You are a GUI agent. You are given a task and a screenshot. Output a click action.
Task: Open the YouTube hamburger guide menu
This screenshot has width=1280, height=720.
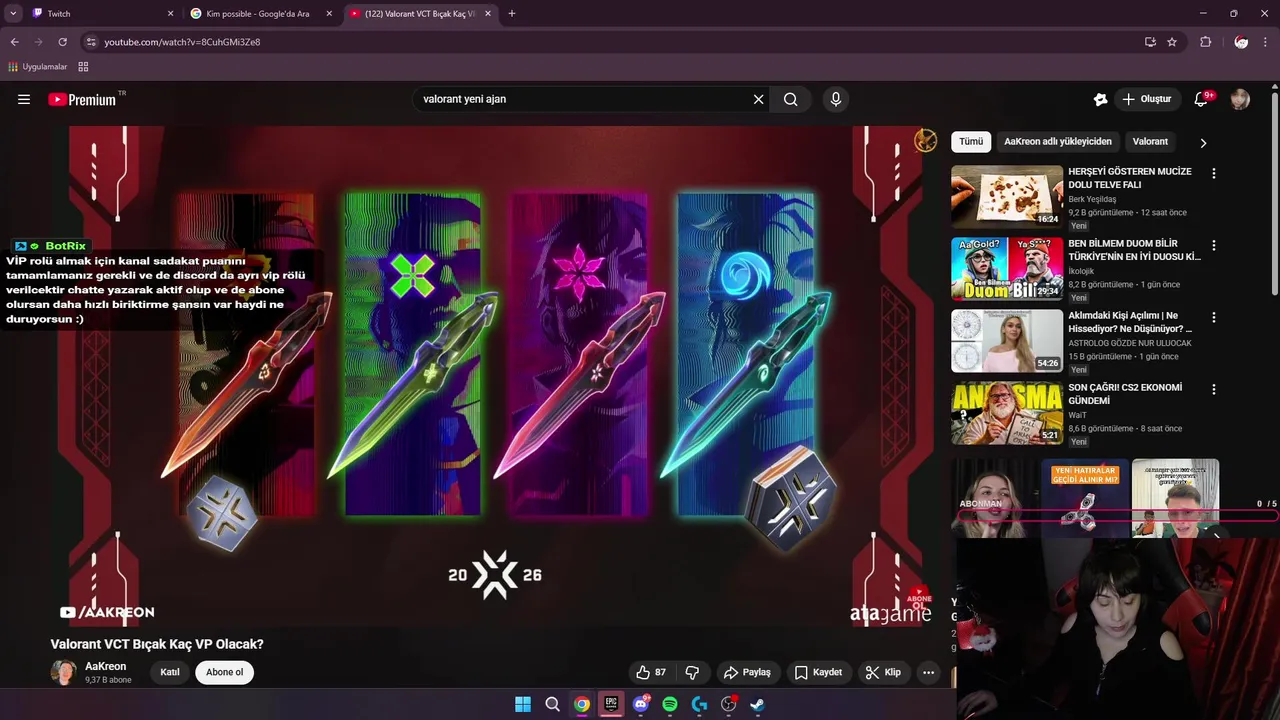point(24,99)
